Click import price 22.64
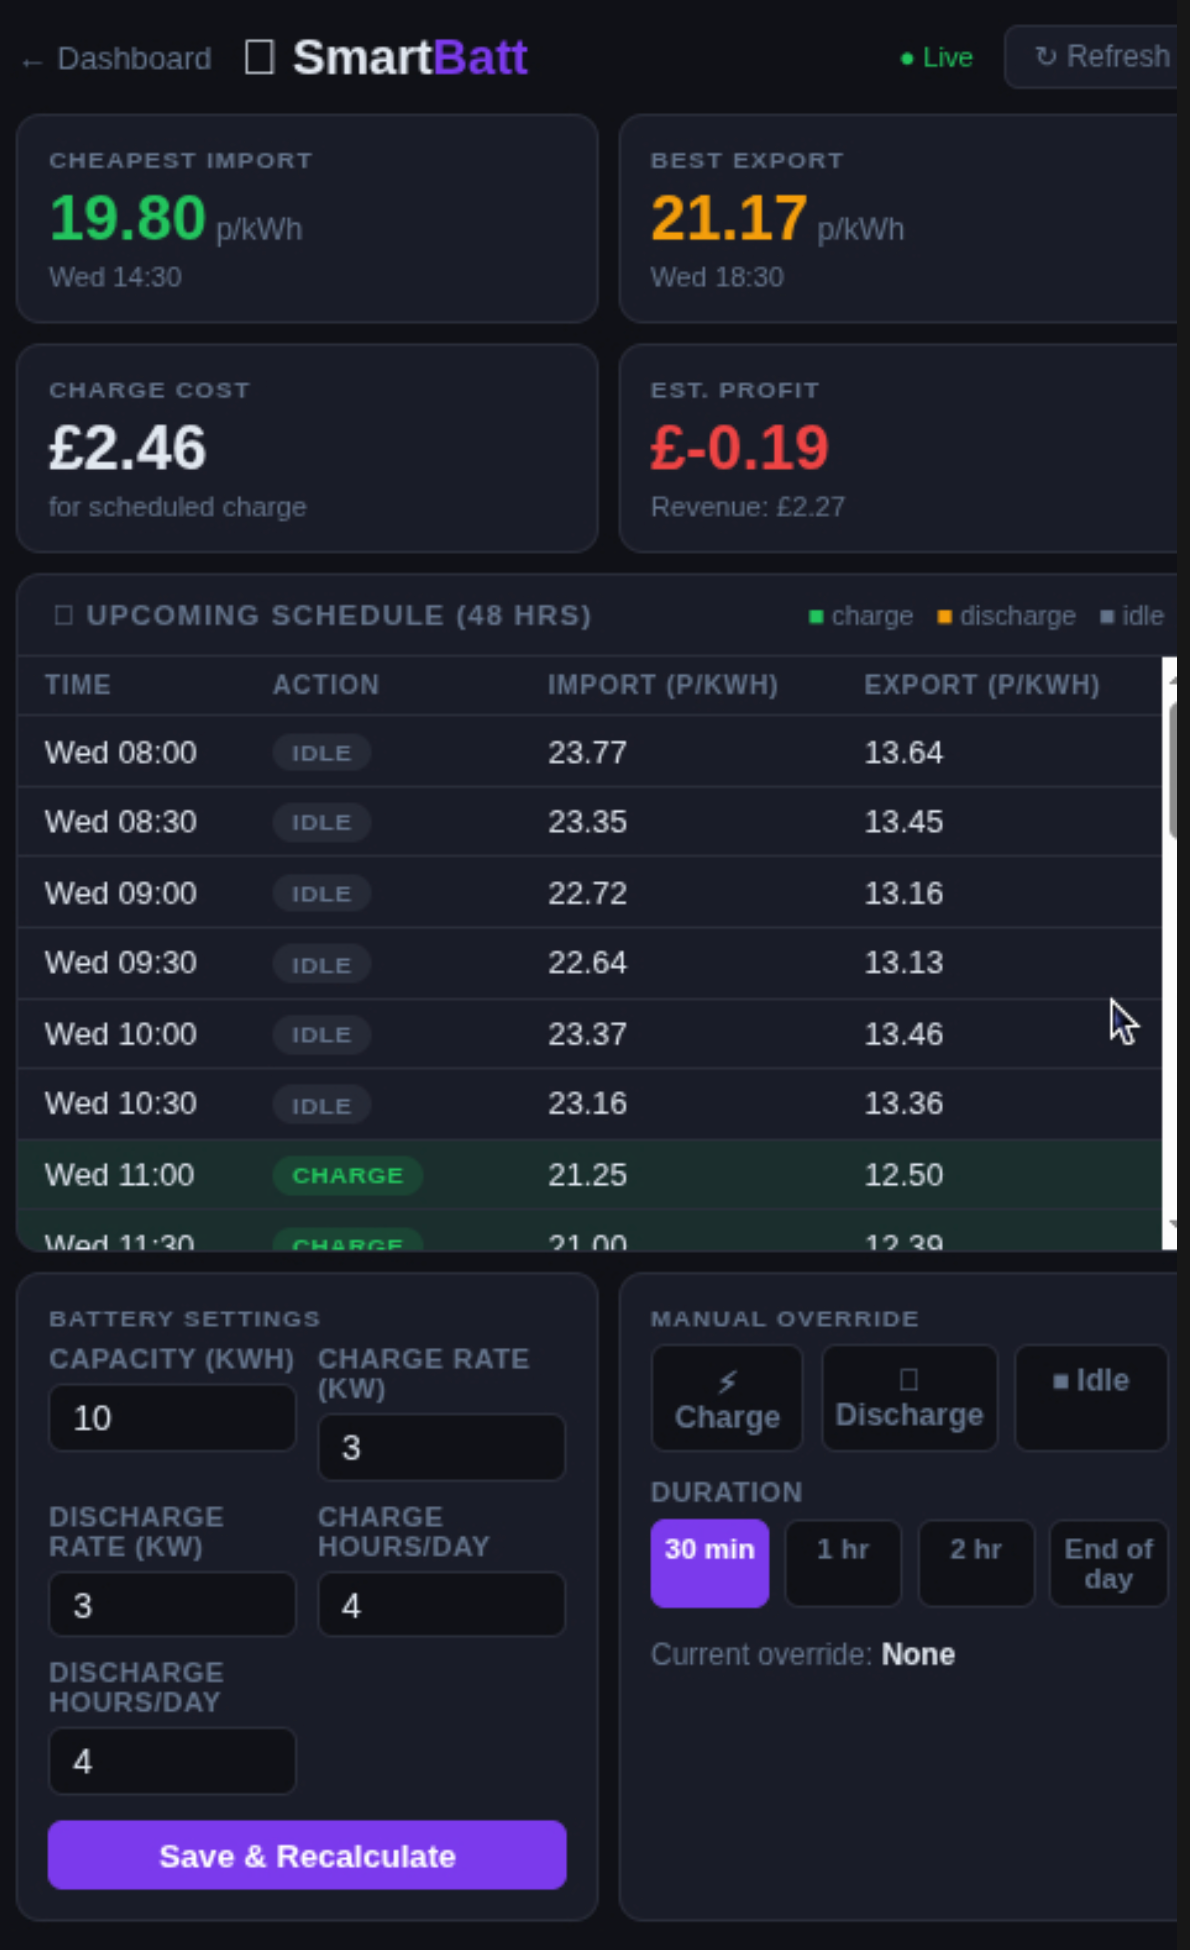 click(x=587, y=963)
